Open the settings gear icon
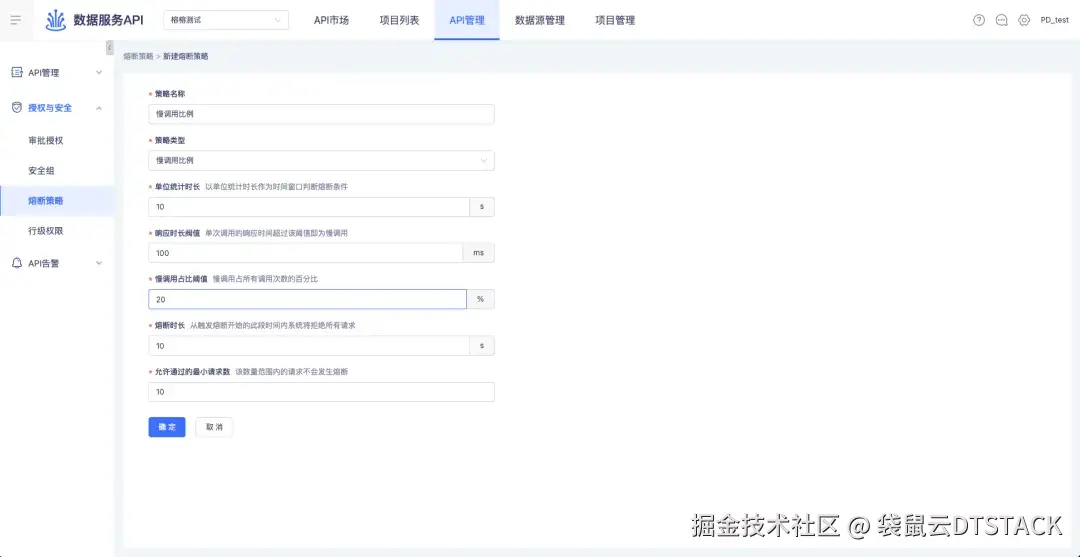1080x557 pixels. pos(1024,20)
